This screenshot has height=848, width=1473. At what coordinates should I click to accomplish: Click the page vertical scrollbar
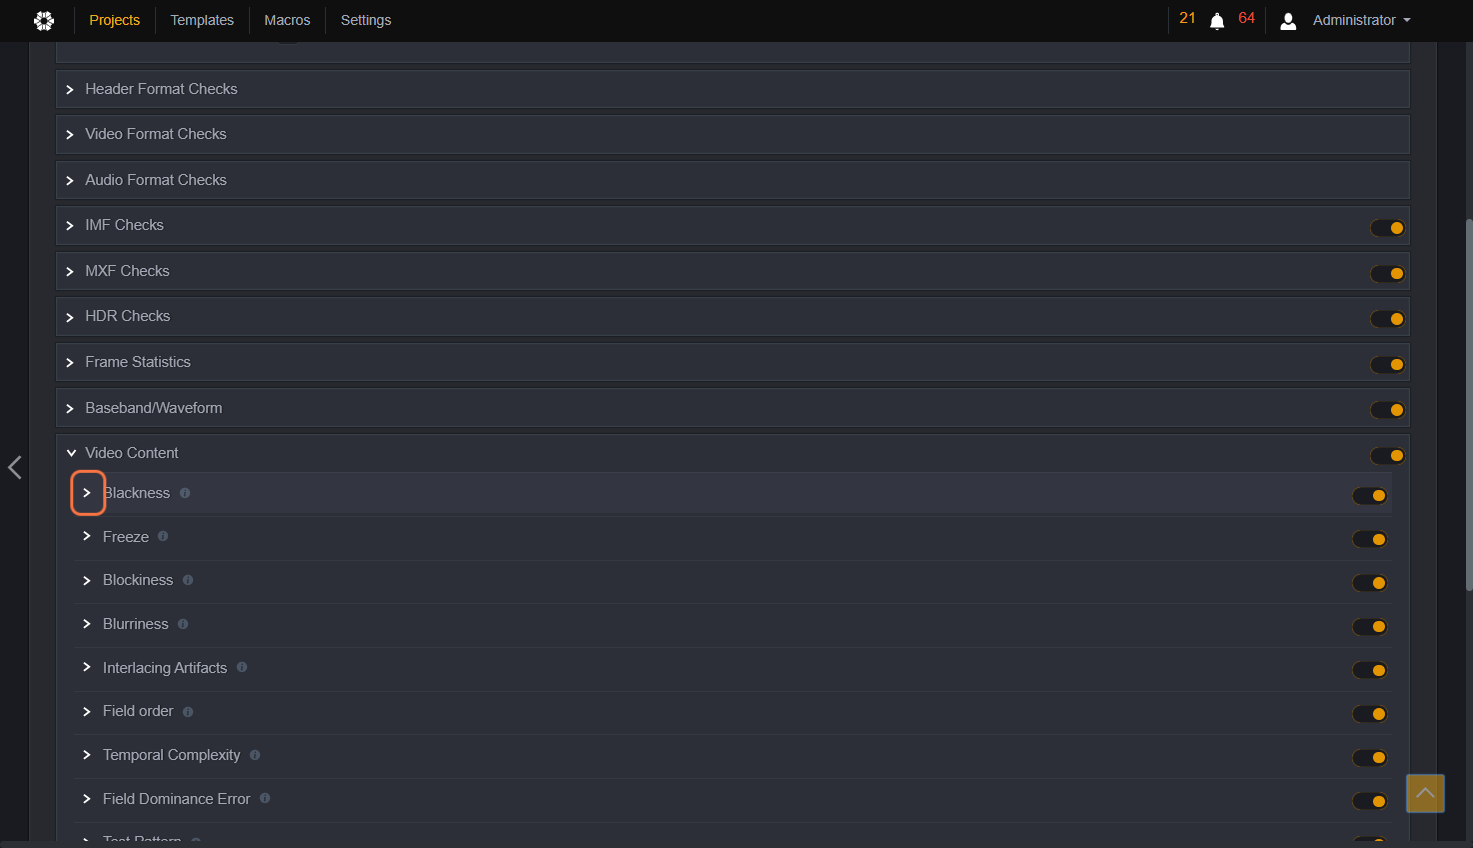point(1468,404)
